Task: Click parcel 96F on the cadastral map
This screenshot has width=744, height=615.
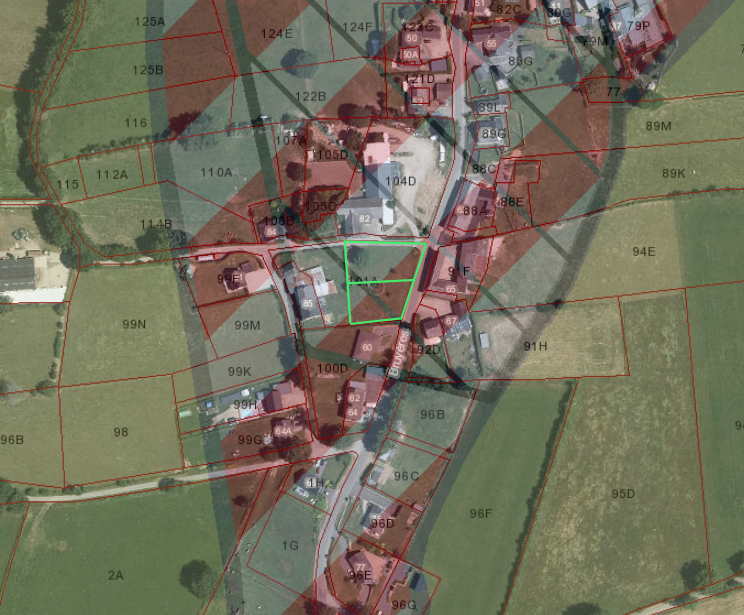Action: tap(481, 513)
